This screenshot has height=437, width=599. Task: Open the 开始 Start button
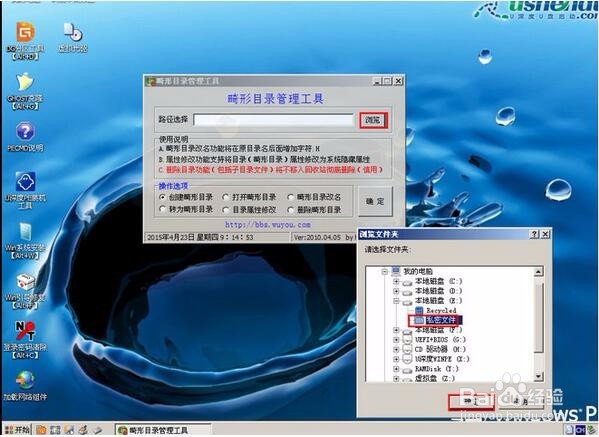coord(17,430)
